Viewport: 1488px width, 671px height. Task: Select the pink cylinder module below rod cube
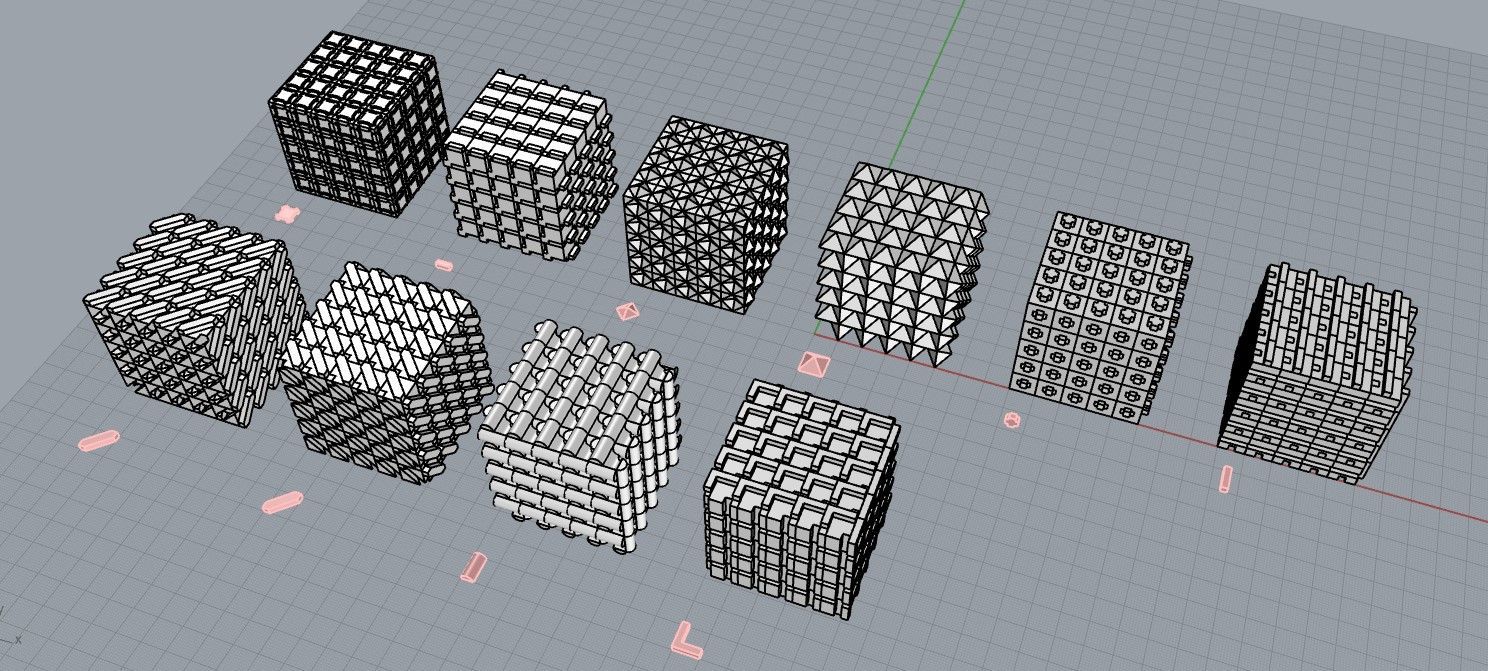coord(473,566)
